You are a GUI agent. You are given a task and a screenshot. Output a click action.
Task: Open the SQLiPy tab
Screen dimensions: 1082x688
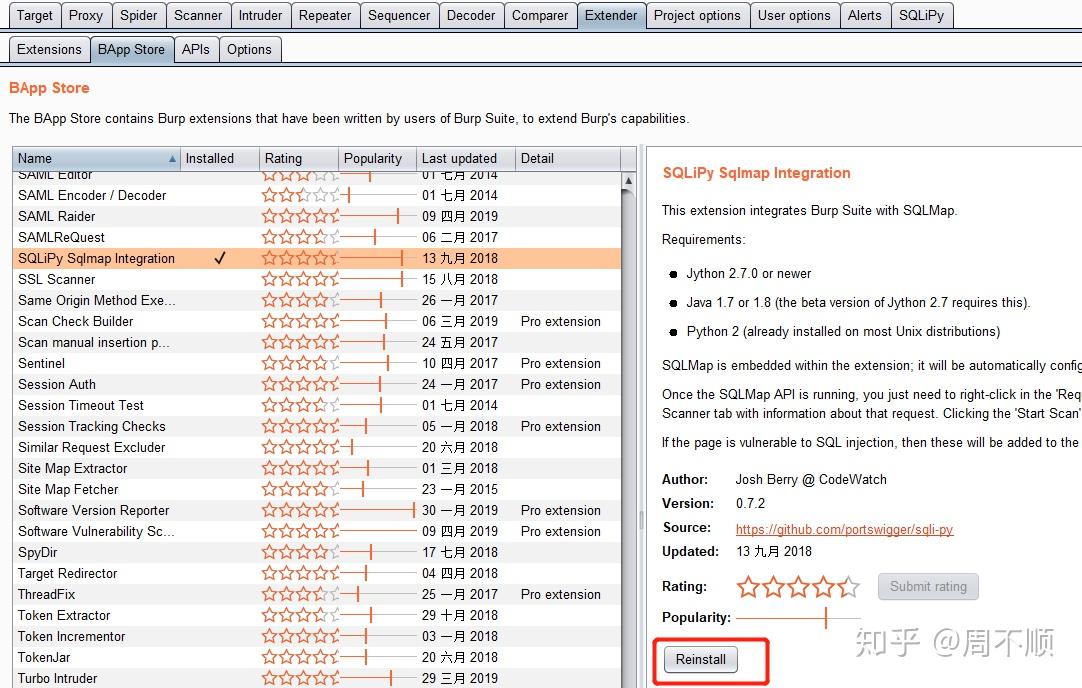point(921,15)
